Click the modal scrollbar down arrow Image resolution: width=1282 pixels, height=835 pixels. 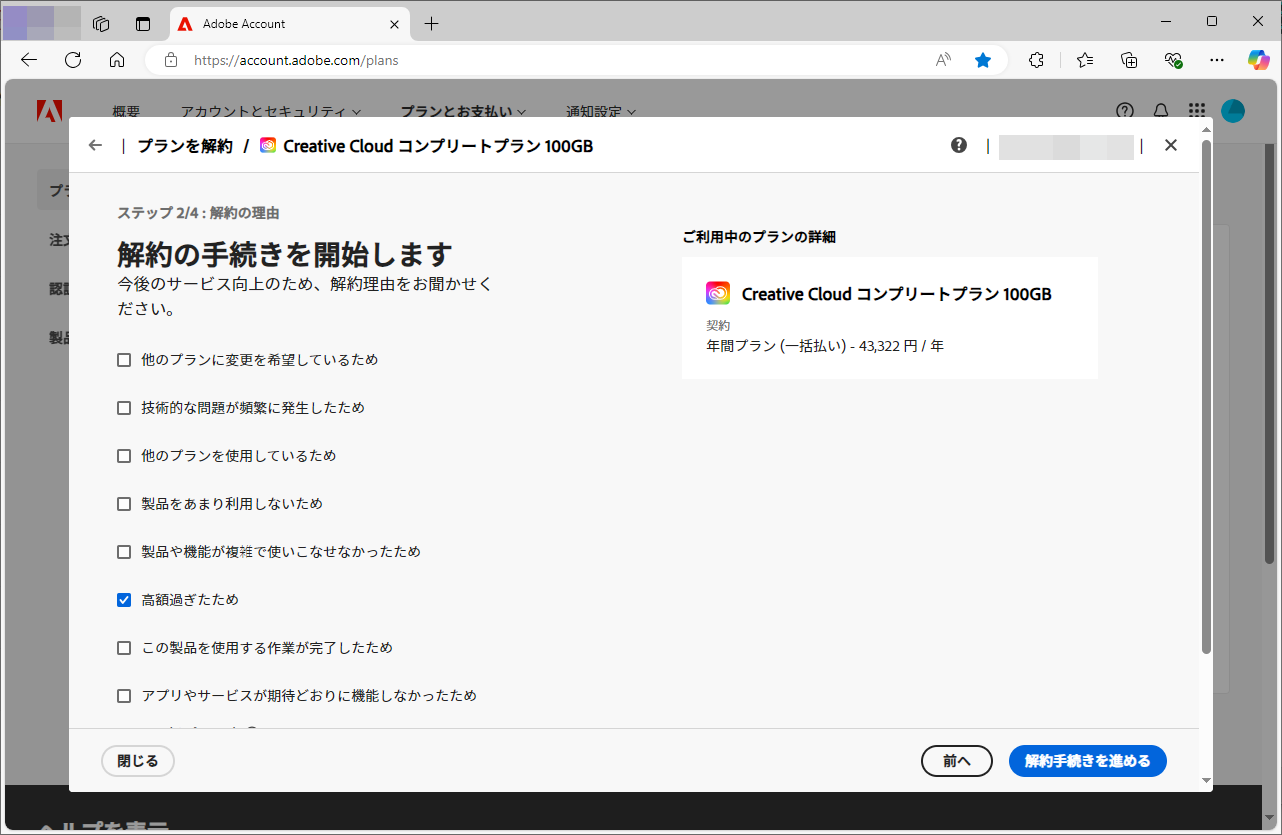pyautogui.click(x=1205, y=781)
